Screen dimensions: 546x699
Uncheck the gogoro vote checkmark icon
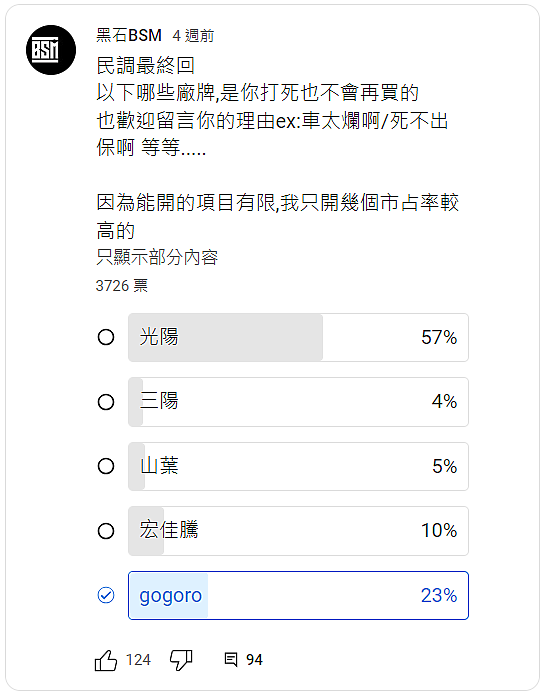(106, 595)
